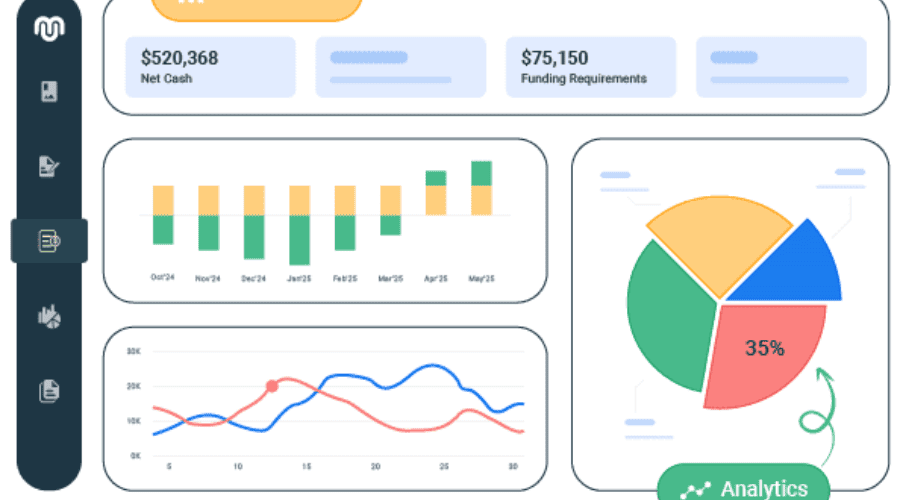Click the May'25 bar in bar chart
Screen dimensions: 900x500
click(481, 188)
